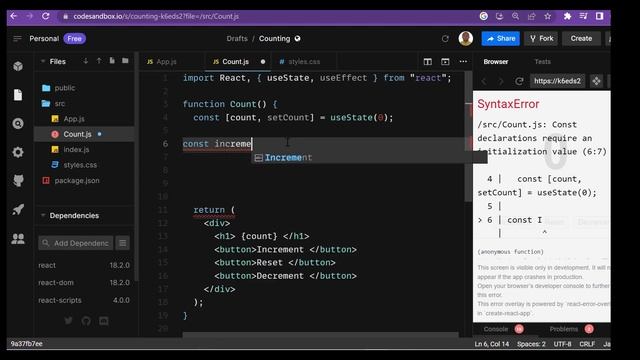Click the Free plan badge

(74, 38)
